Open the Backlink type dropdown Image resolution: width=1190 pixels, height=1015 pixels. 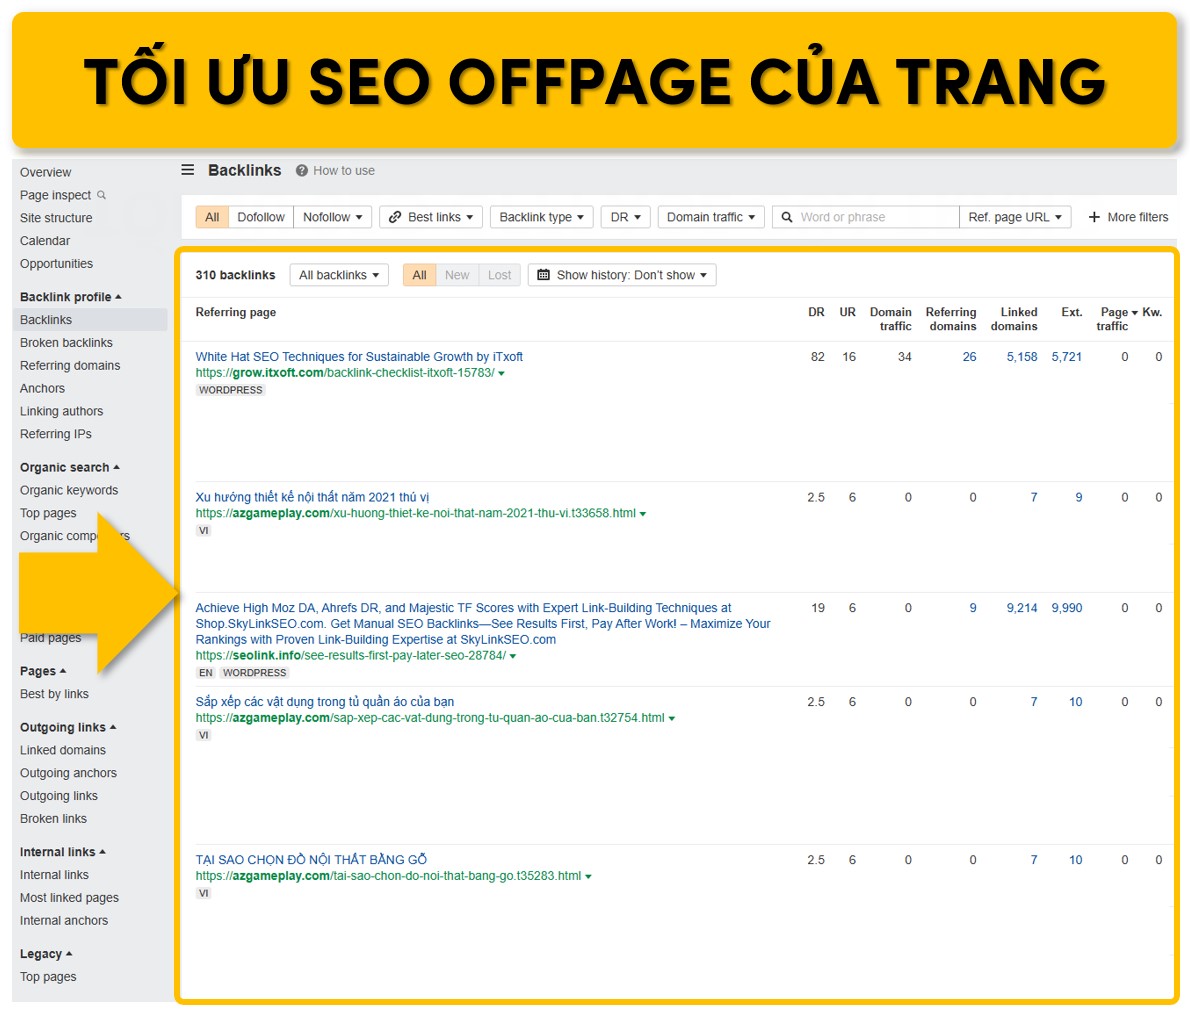(x=541, y=217)
